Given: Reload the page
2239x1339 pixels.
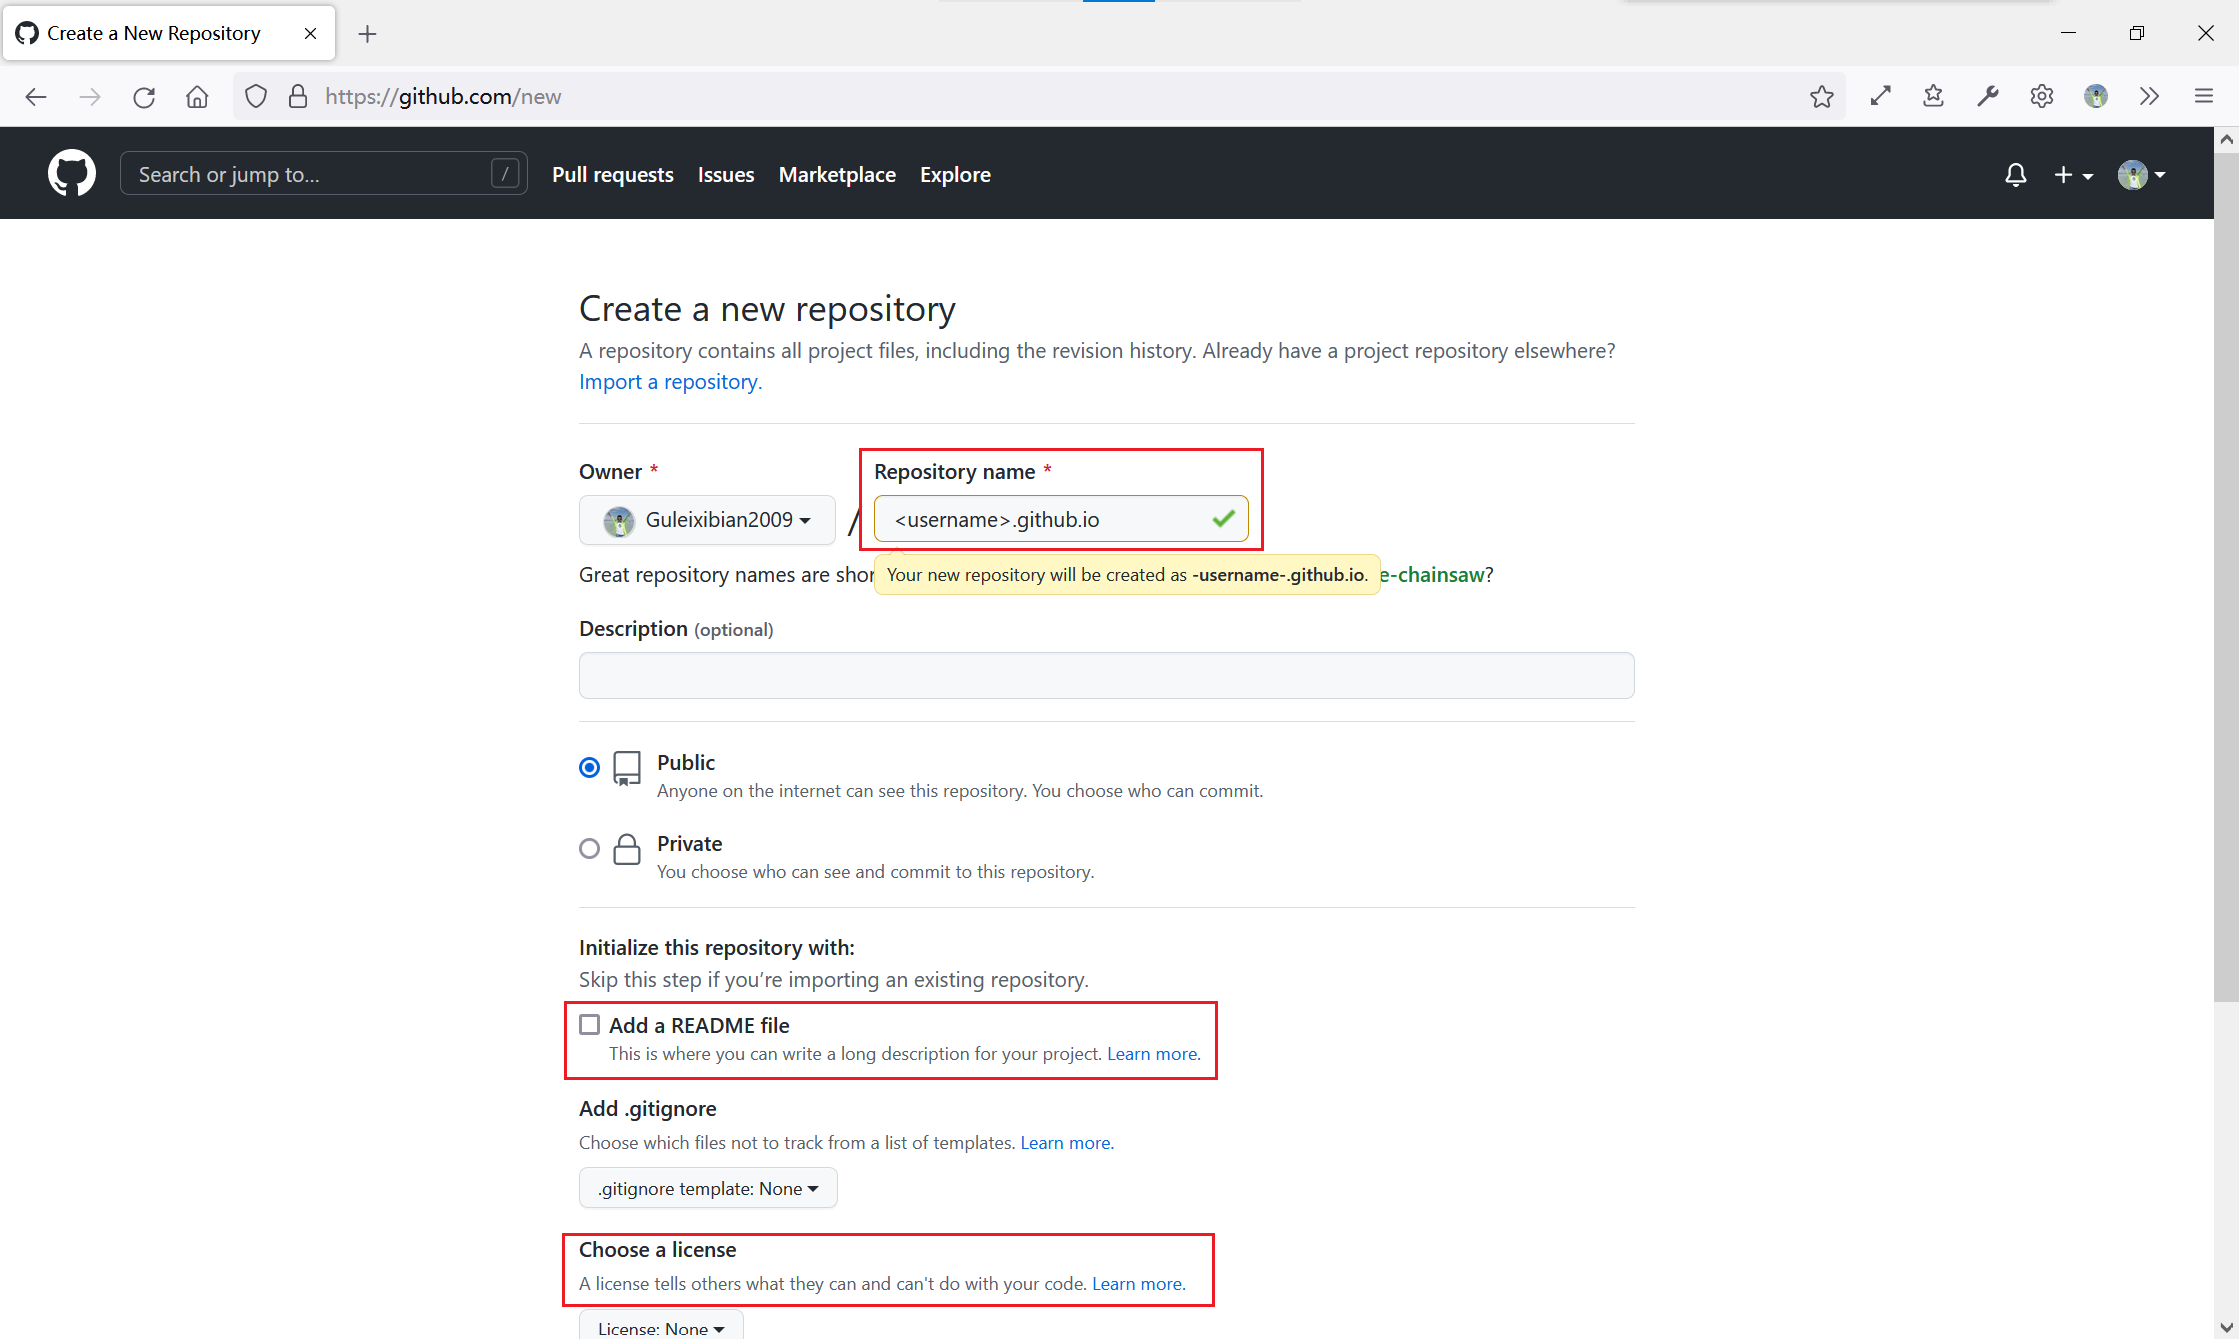Looking at the screenshot, I should point(144,97).
